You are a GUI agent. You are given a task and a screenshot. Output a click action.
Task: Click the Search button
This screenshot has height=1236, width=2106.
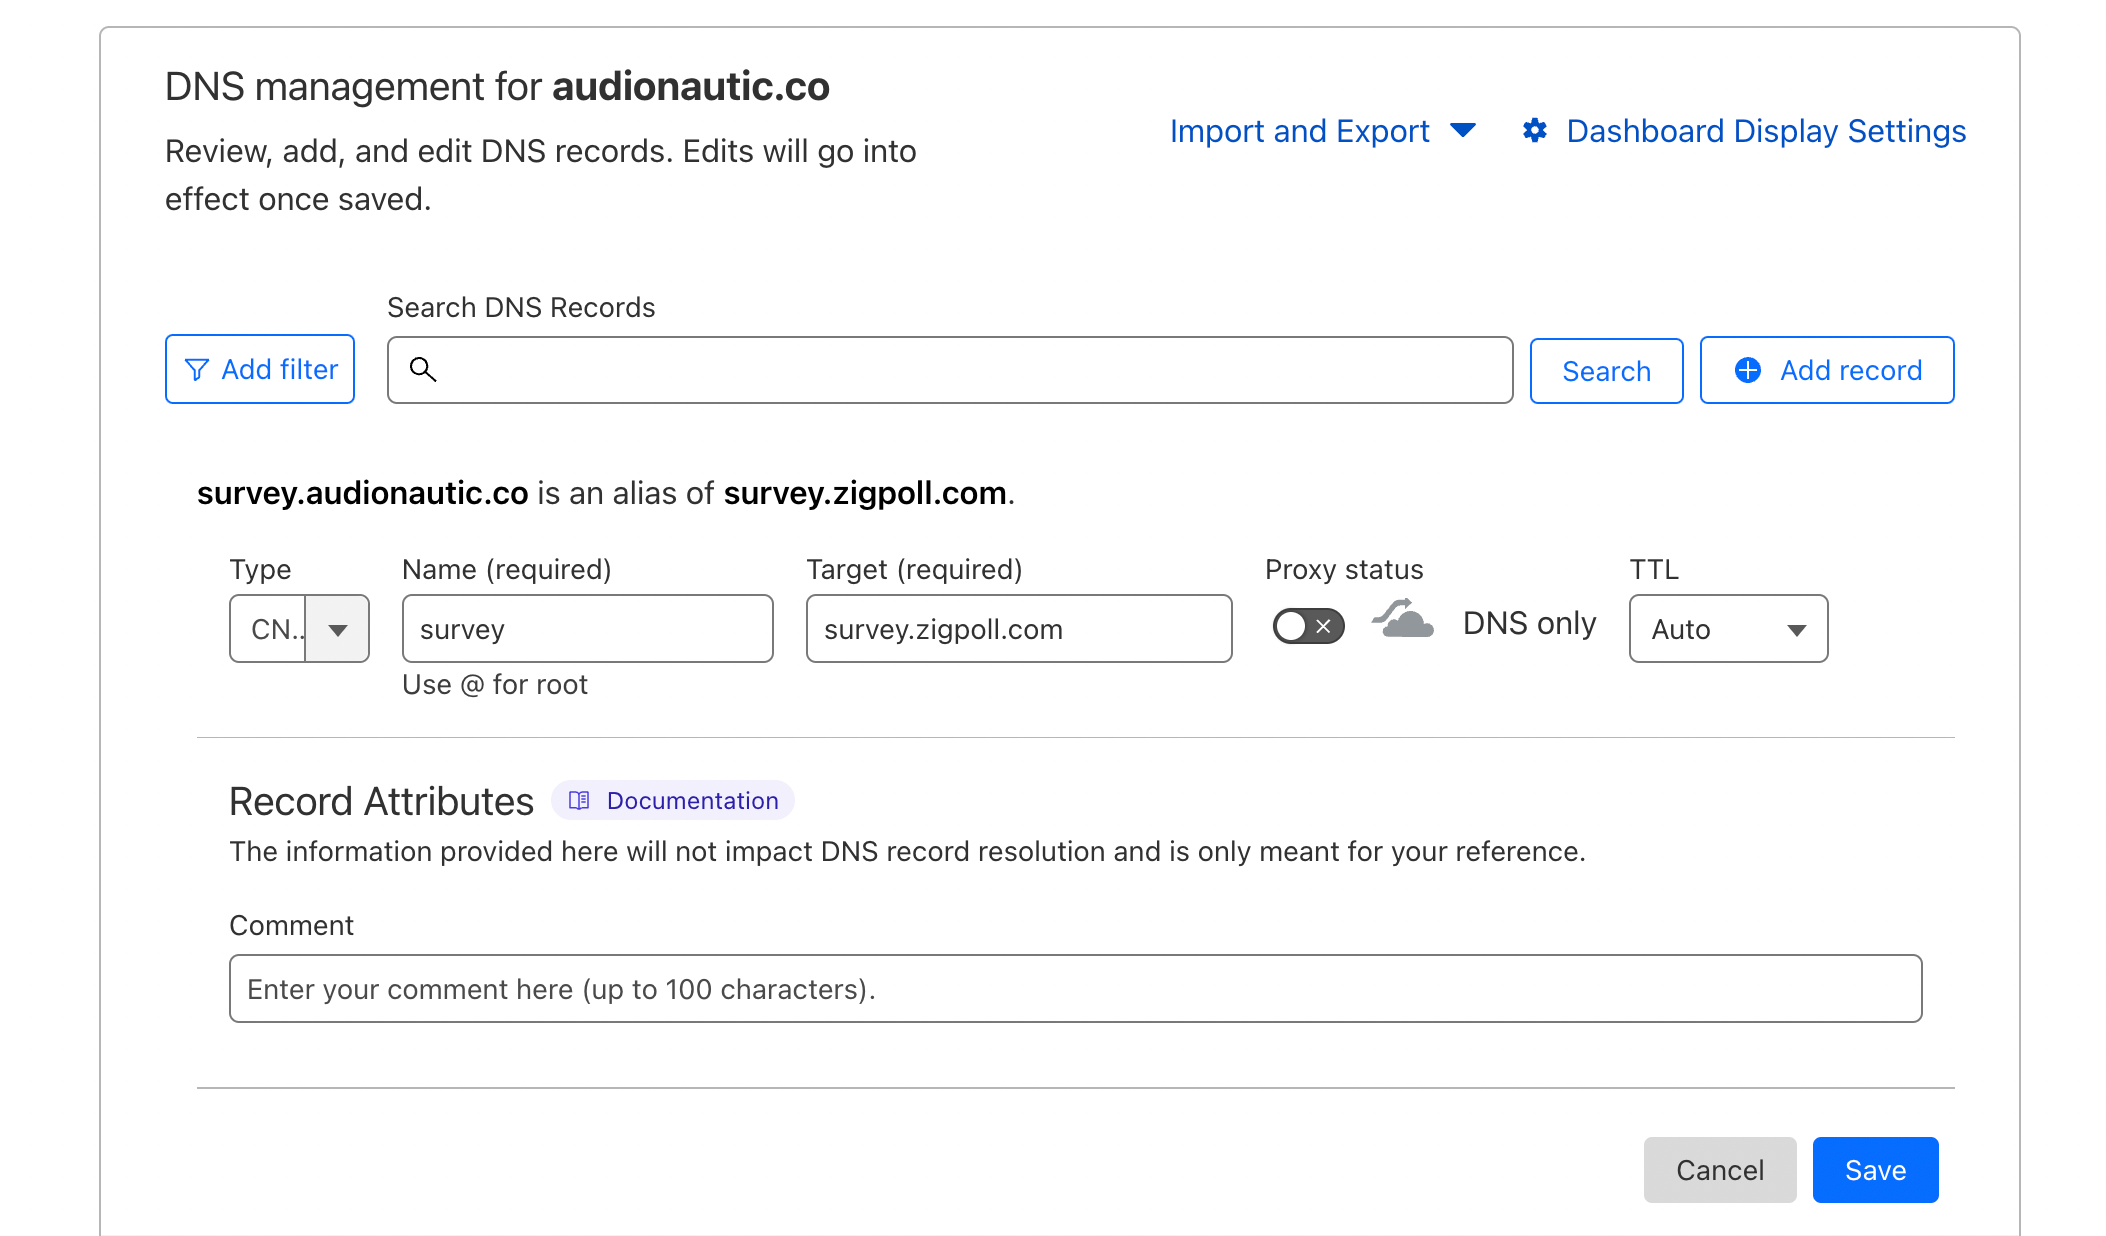(1606, 371)
